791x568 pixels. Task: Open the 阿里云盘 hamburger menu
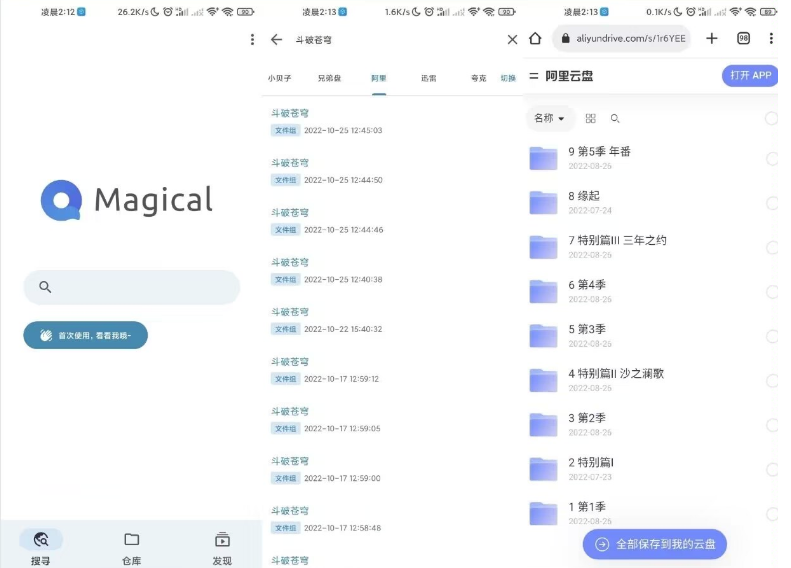coord(534,76)
